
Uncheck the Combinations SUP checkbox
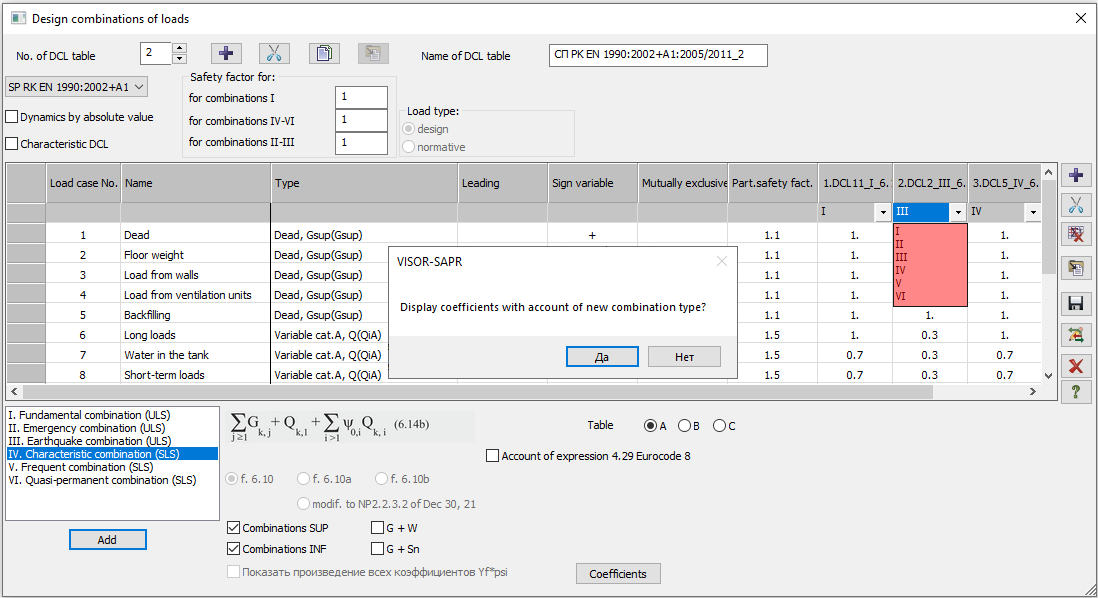coord(234,528)
